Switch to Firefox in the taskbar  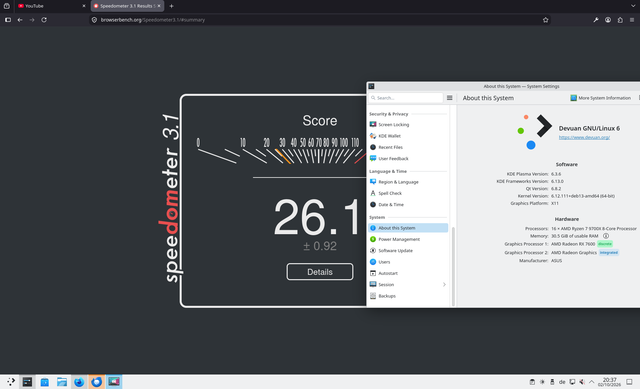click(79, 382)
